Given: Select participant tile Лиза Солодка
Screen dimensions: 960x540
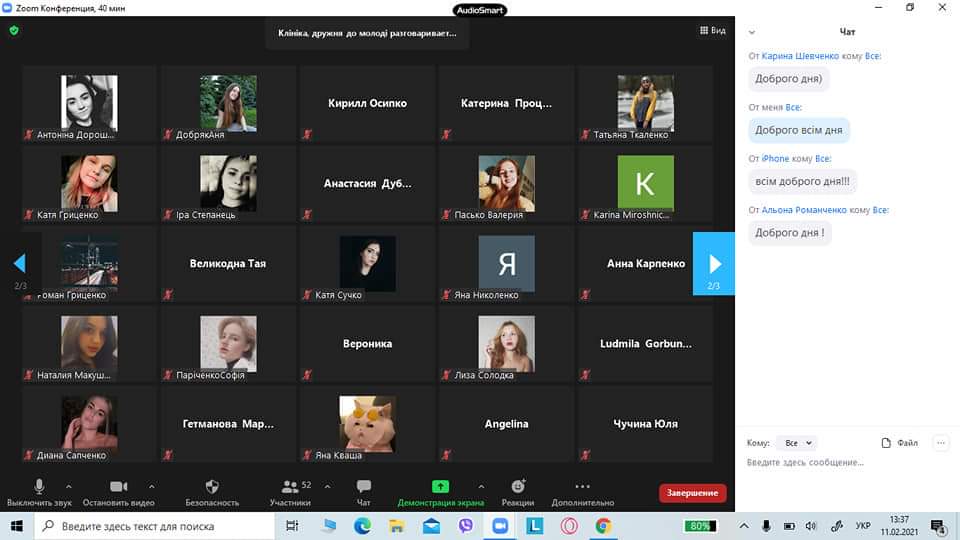Looking at the screenshot, I should [x=506, y=345].
